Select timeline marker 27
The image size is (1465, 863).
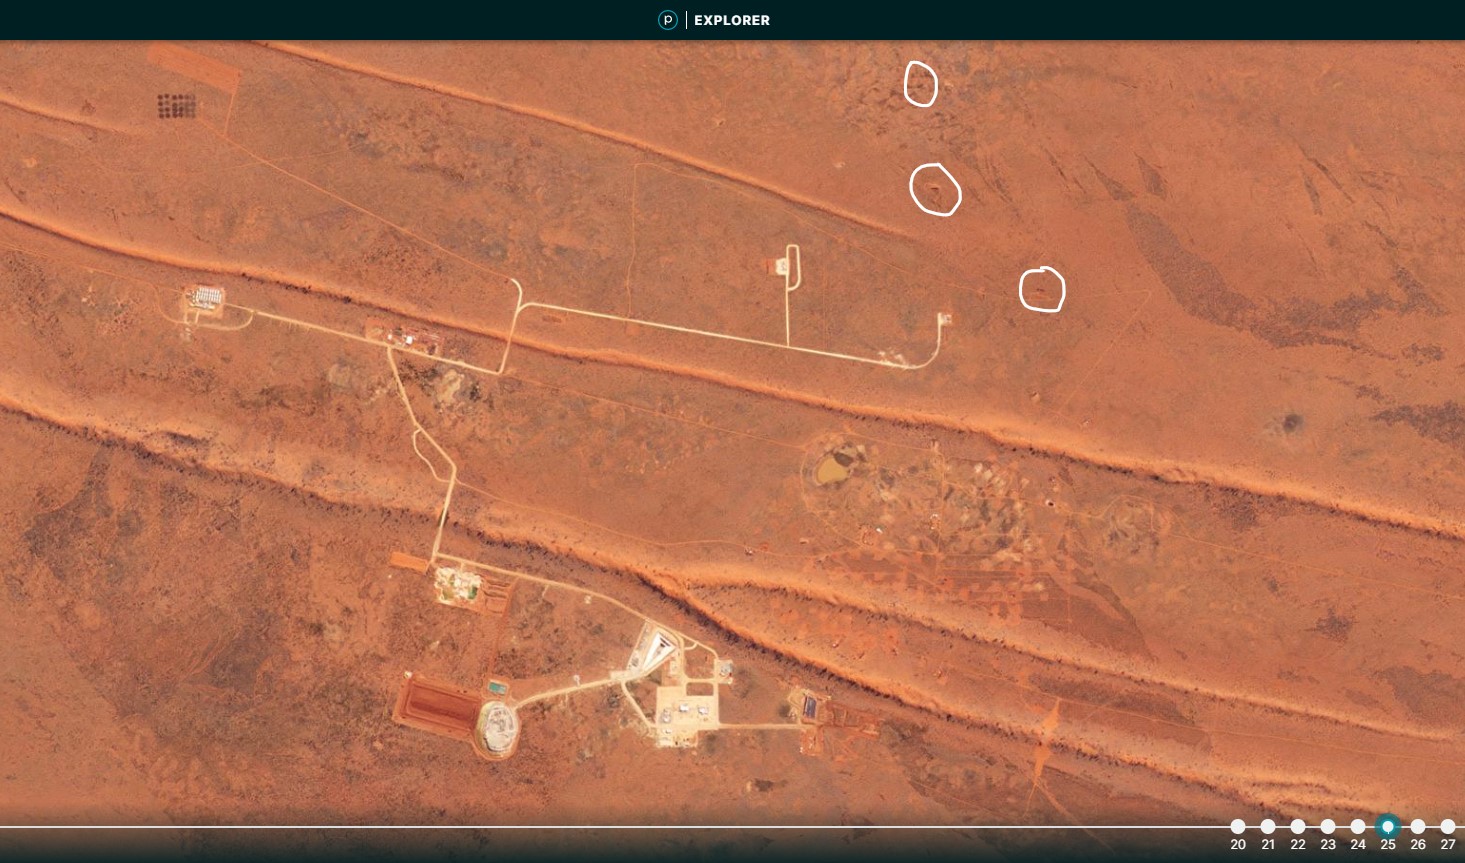pyautogui.click(x=1448, y=827)
